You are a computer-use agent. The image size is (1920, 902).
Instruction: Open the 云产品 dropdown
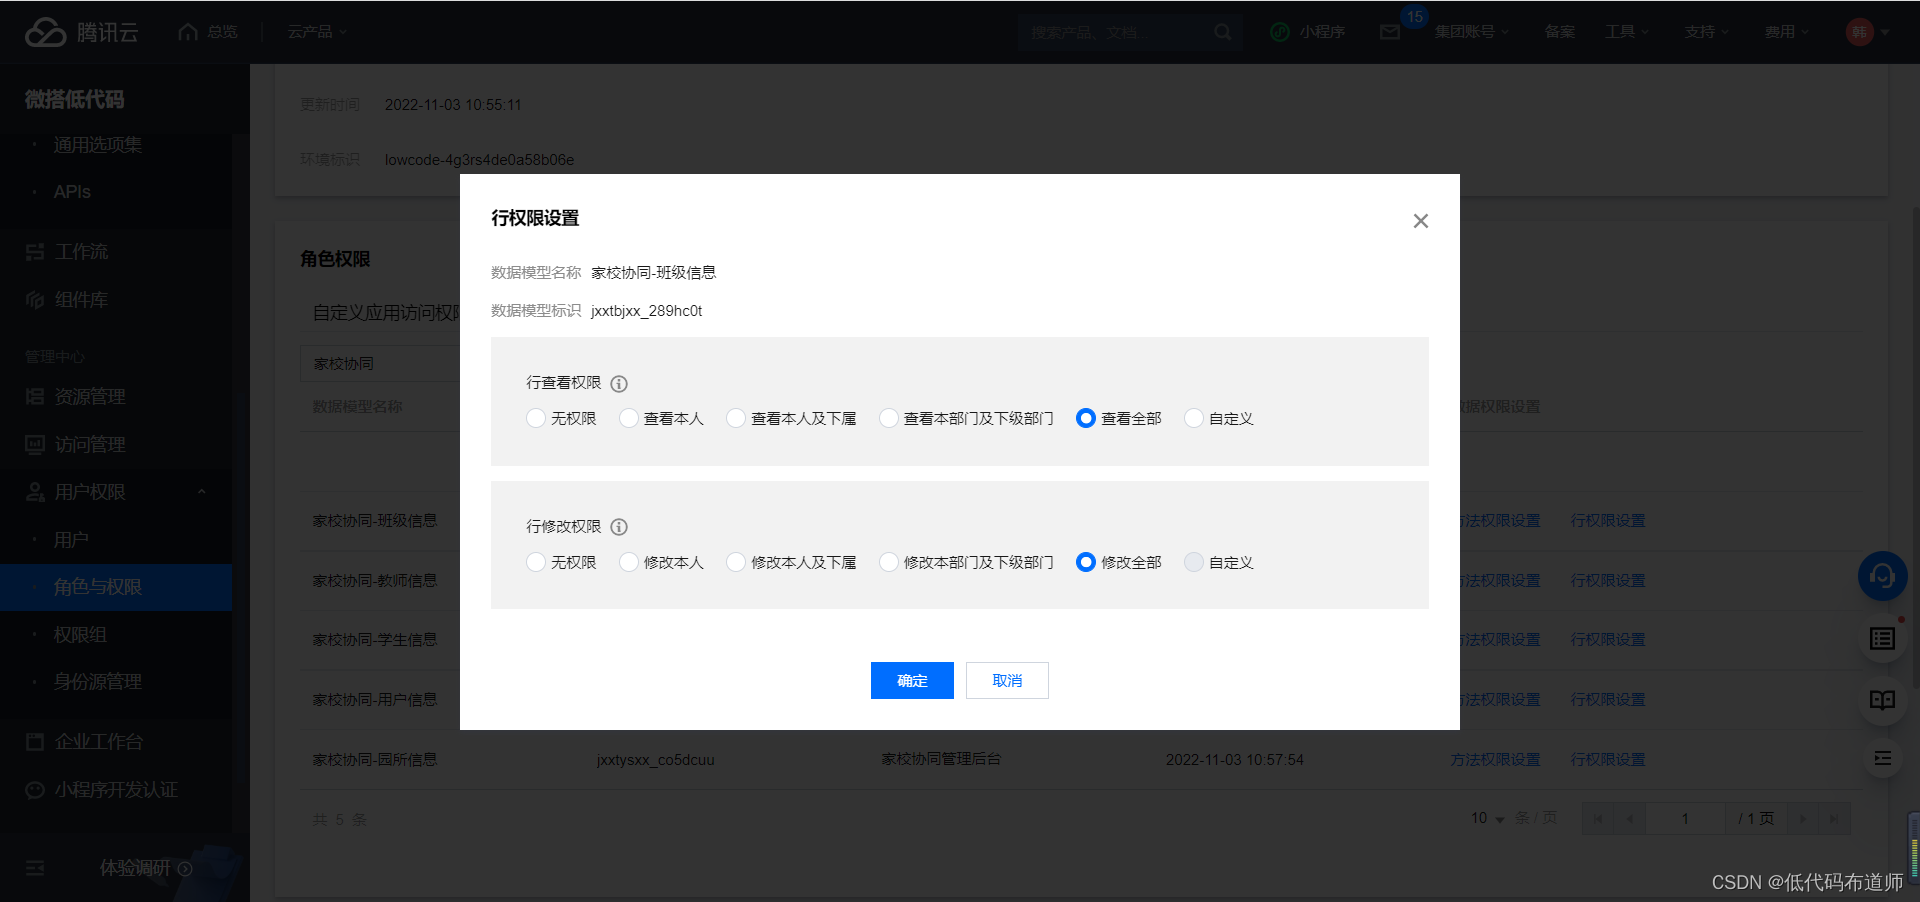coord(317,32)
